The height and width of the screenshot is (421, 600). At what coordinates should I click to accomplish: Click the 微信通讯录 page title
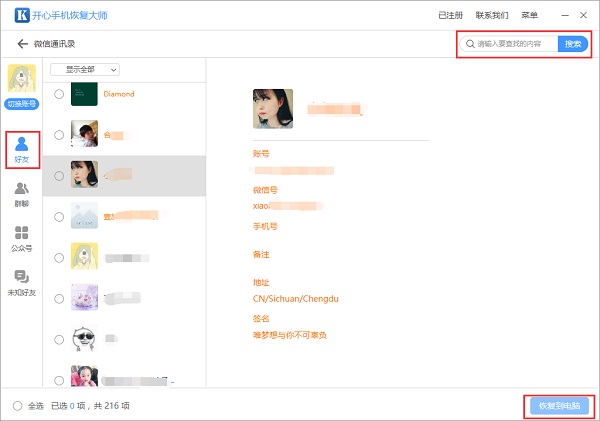pos(54,44)
